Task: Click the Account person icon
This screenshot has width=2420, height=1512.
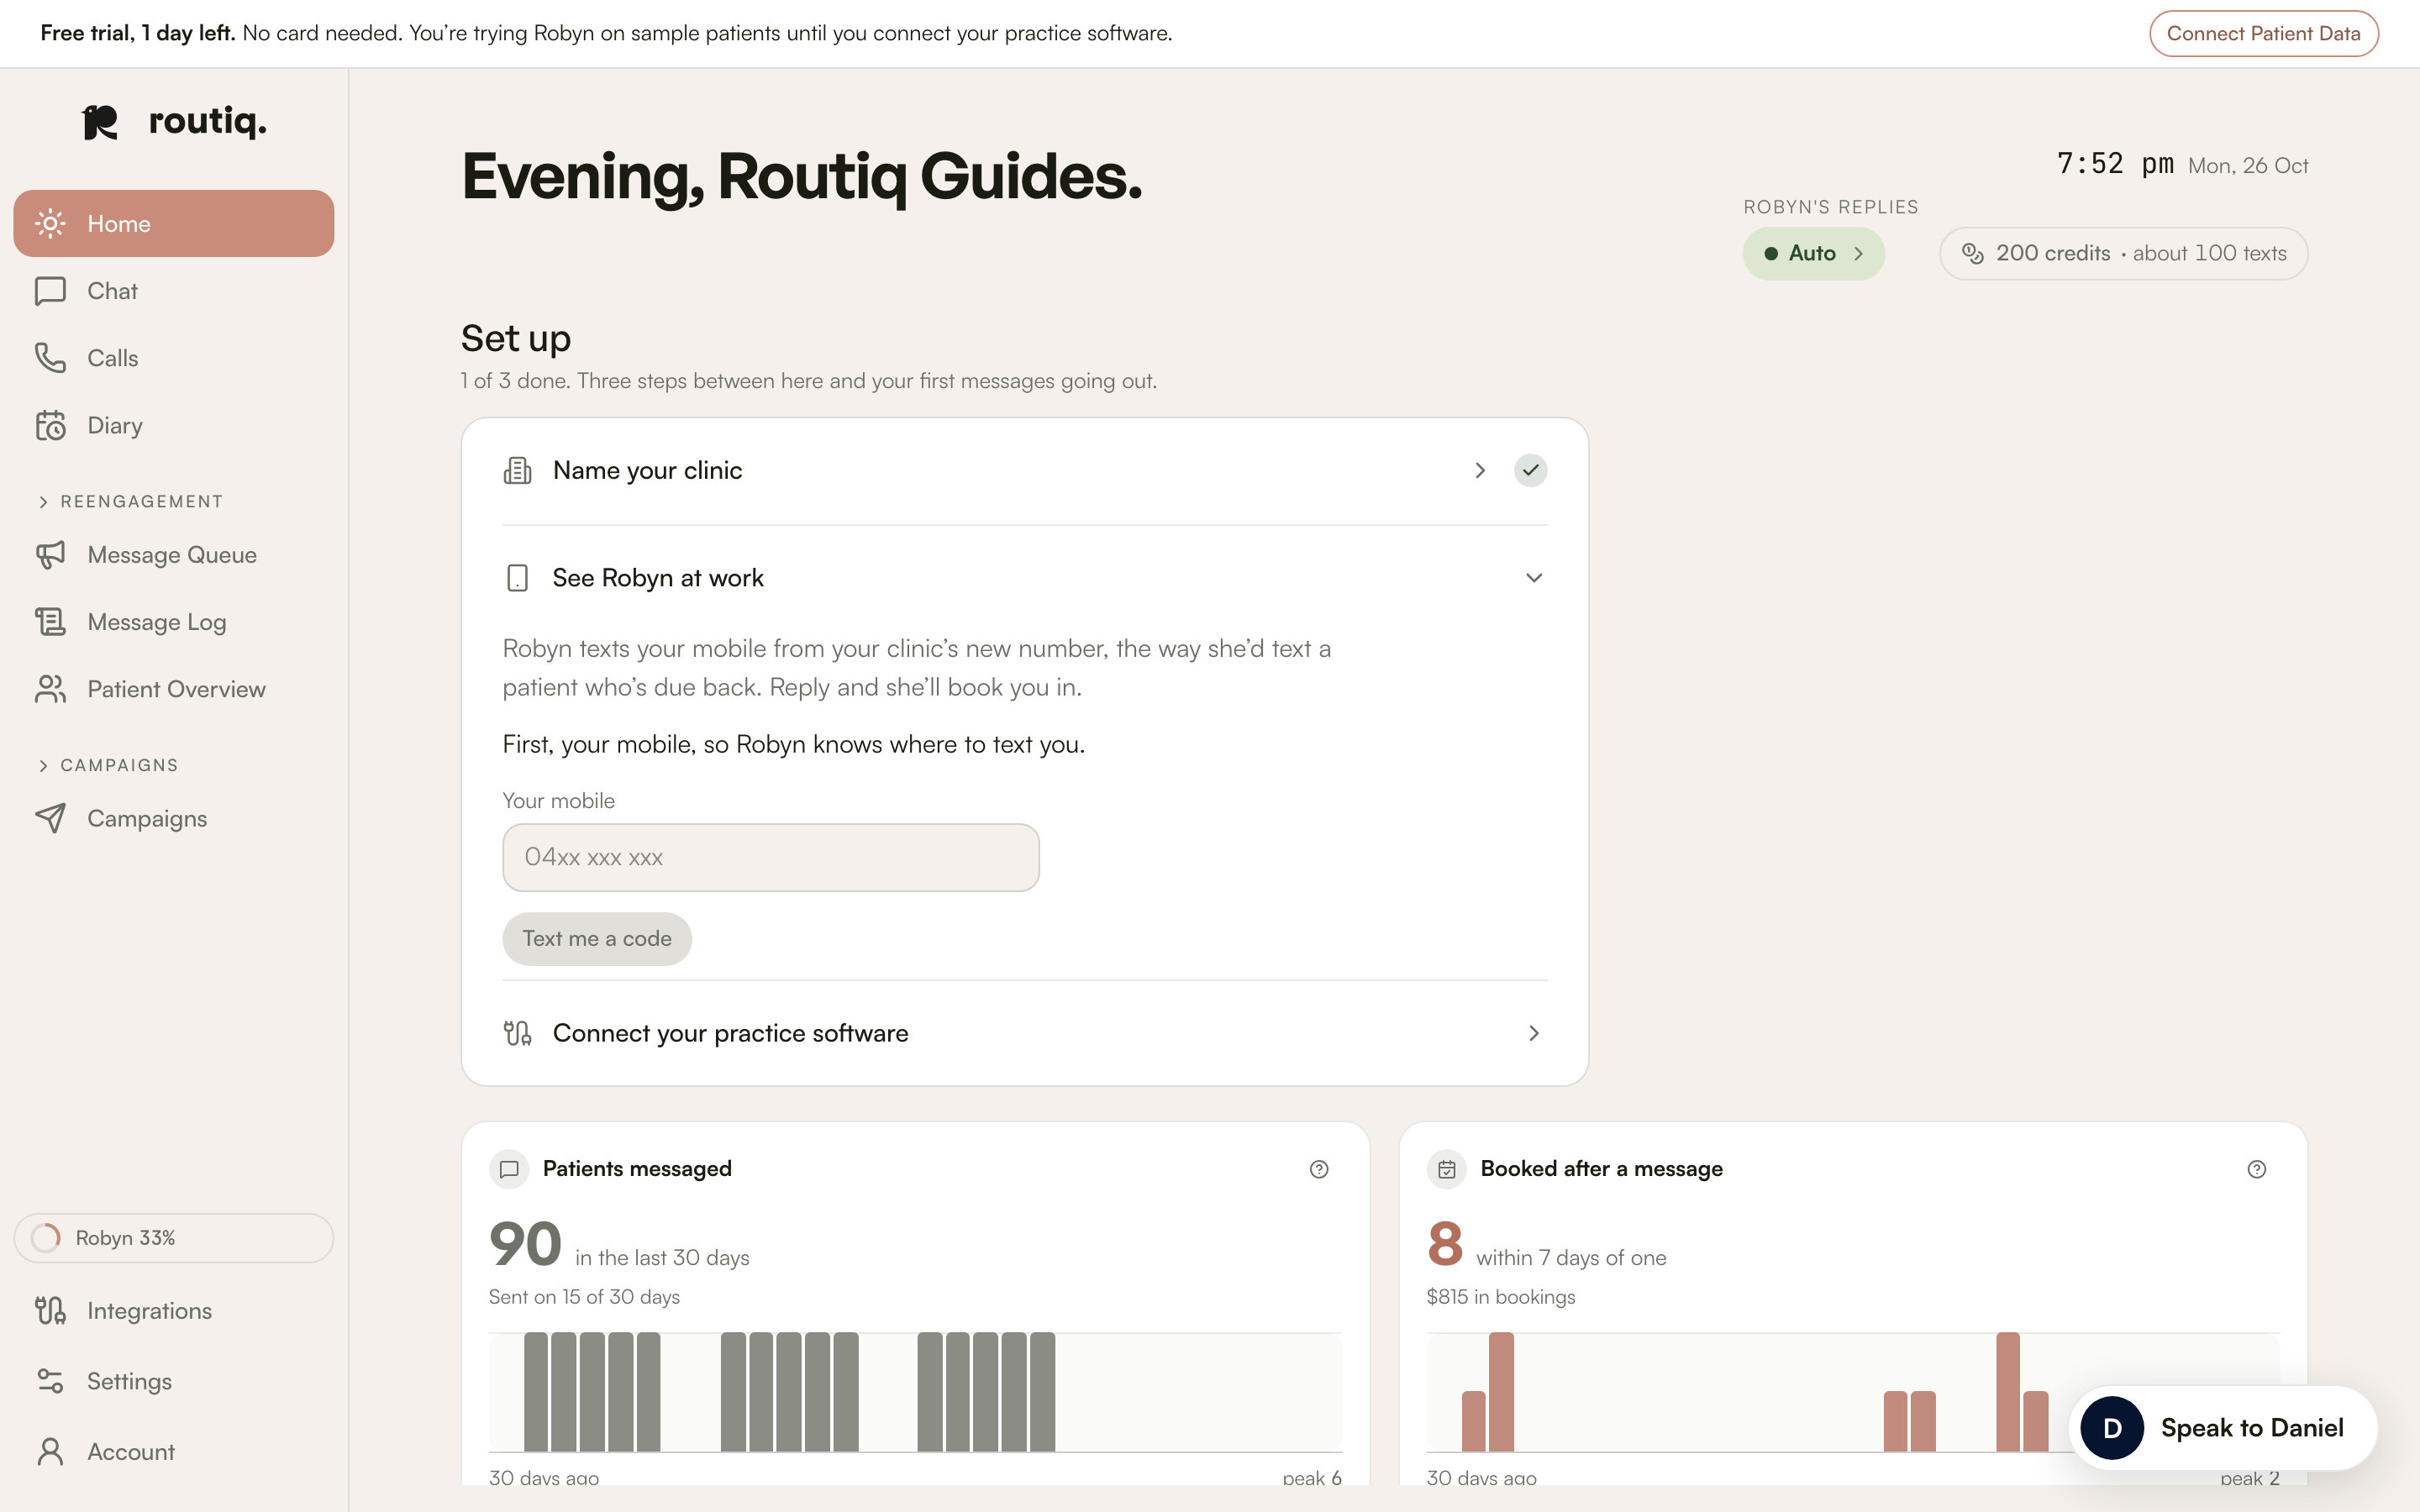Action: (50, 1451)
